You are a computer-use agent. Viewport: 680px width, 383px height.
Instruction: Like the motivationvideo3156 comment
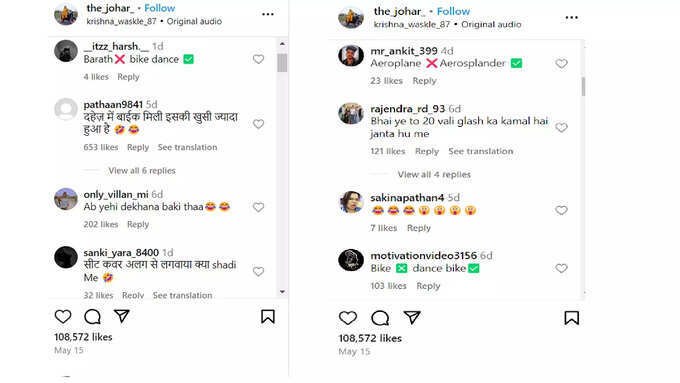(x=561, y=268)
